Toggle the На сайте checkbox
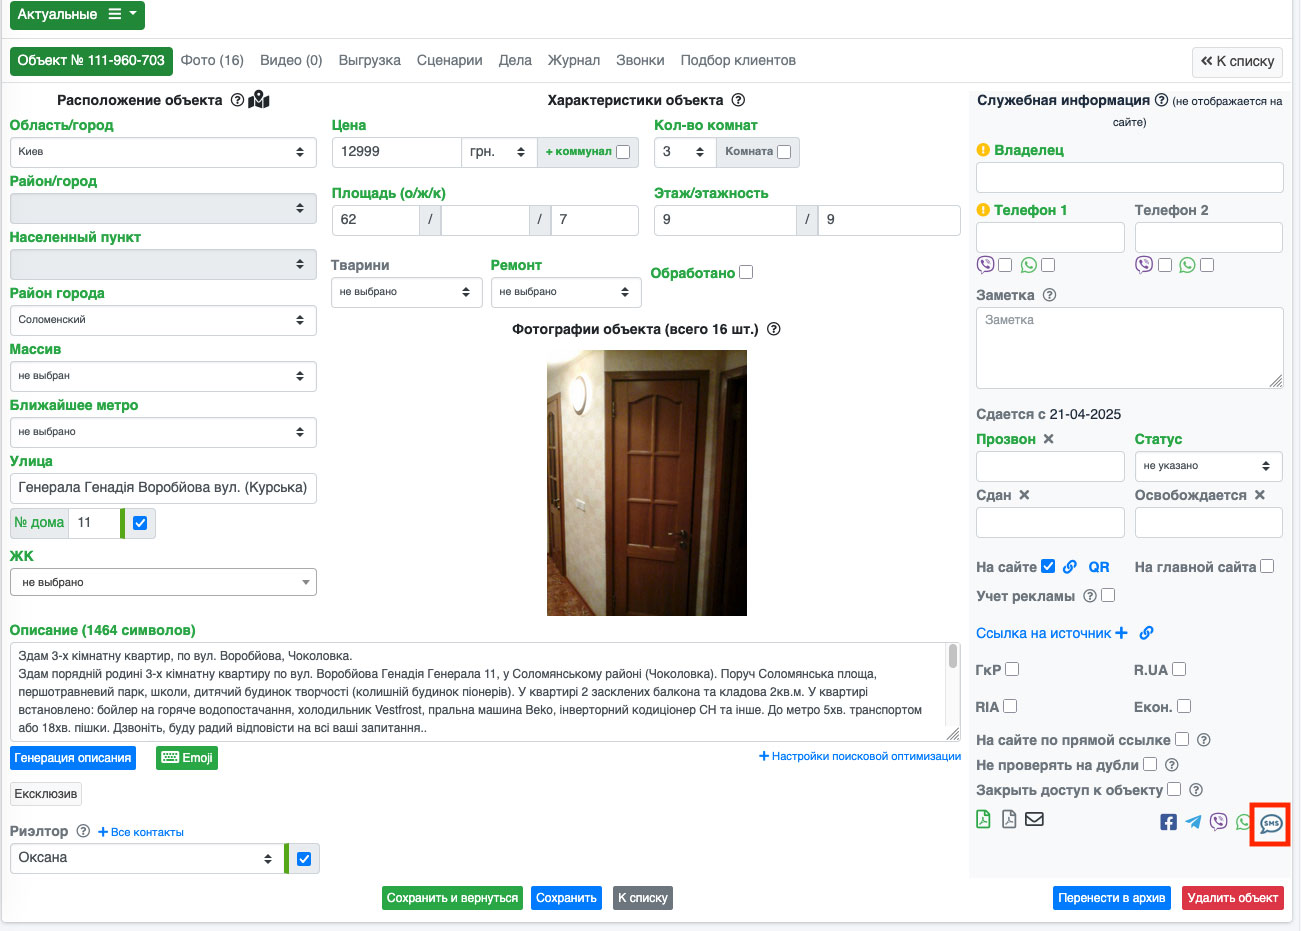Screen dimensions: 1301x931 point(1048,566)
